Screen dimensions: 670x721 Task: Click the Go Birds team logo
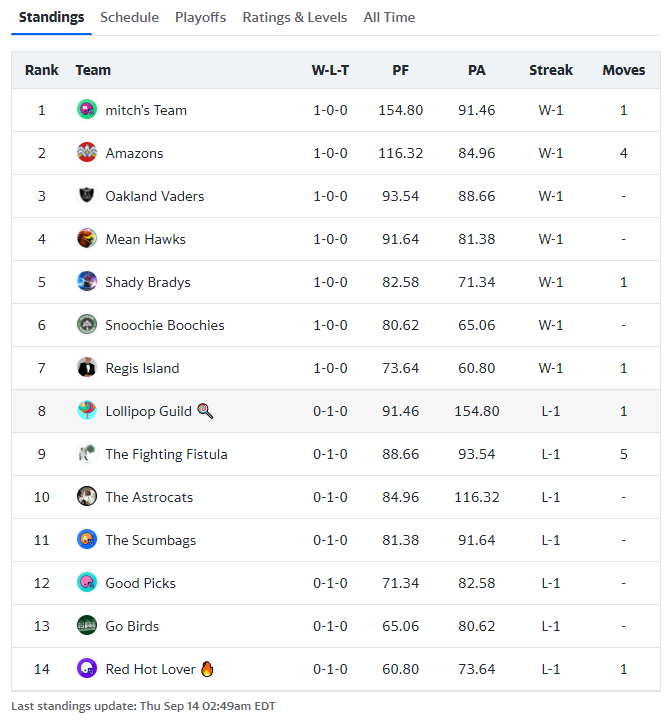point(87,626)
